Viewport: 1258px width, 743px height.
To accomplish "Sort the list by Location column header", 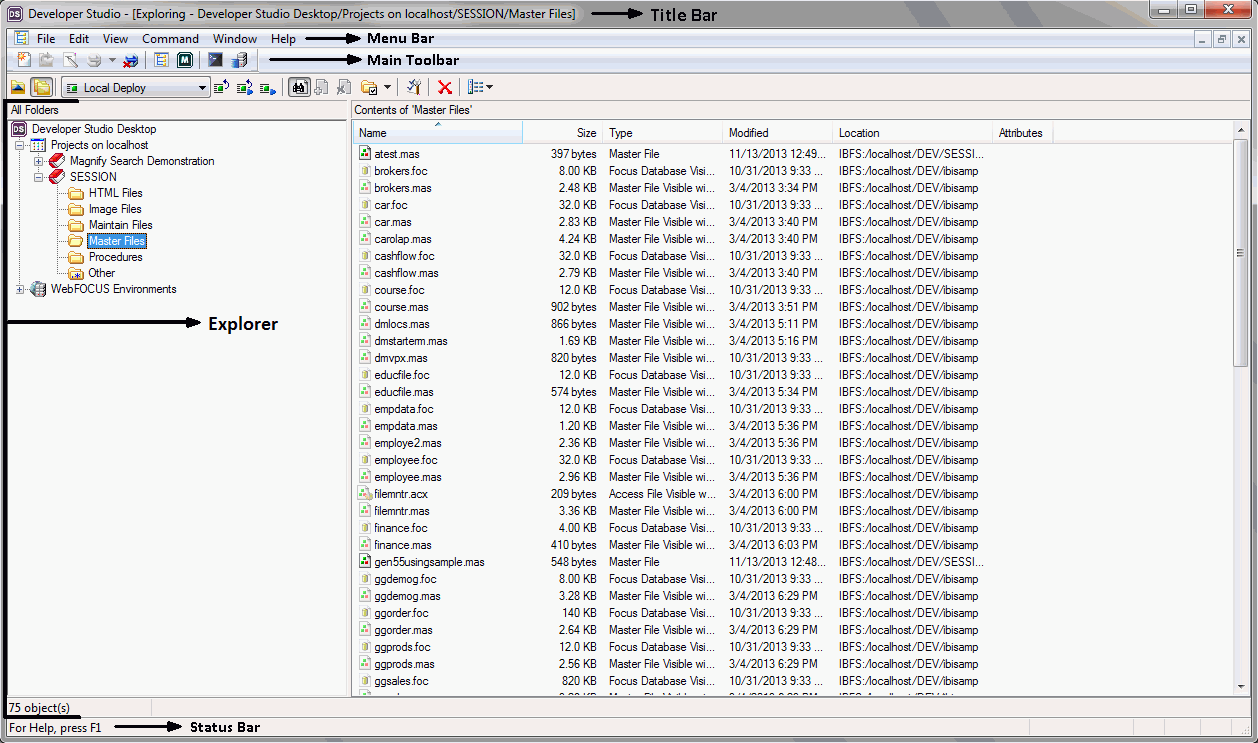I will click(912, 133).
